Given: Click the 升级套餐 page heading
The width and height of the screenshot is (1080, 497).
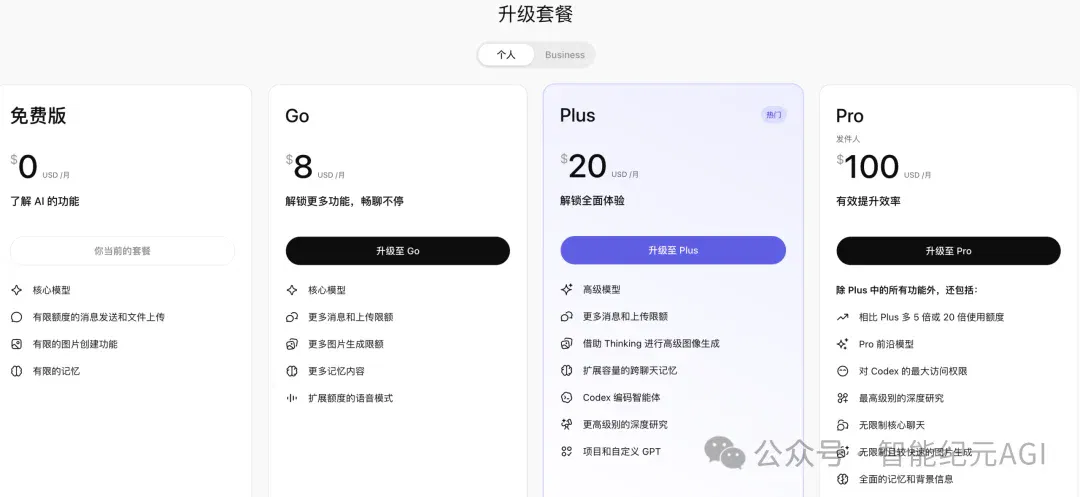Looking at the screenshot, I should click(x=536, y=14).
